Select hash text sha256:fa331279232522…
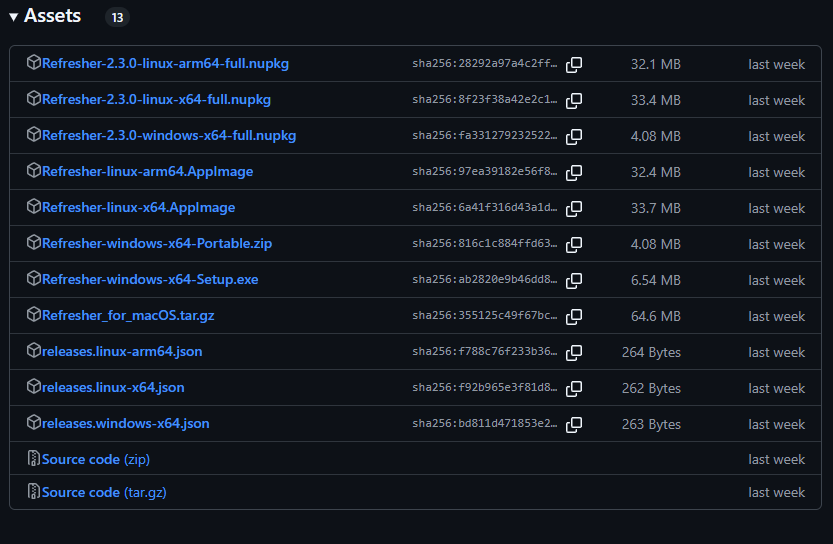Image resolution: width=833 pixels, height=544 pixels. coord(484,135)
